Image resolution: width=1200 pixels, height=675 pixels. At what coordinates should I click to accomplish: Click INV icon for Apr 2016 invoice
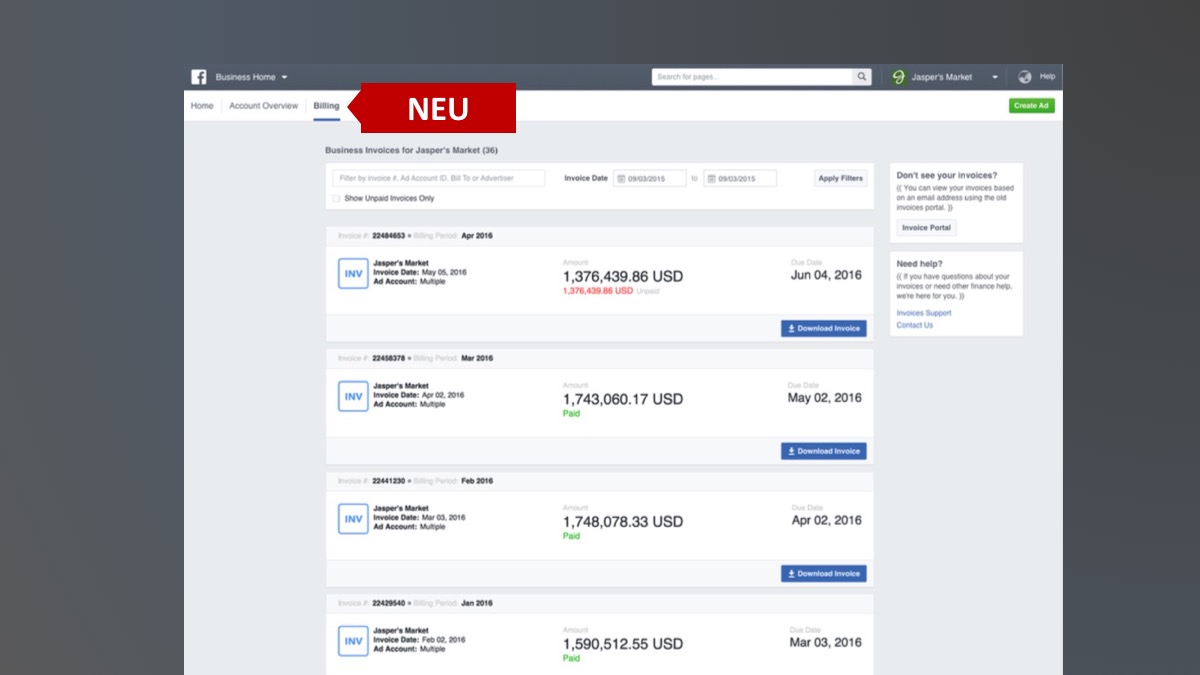point(353,274)
